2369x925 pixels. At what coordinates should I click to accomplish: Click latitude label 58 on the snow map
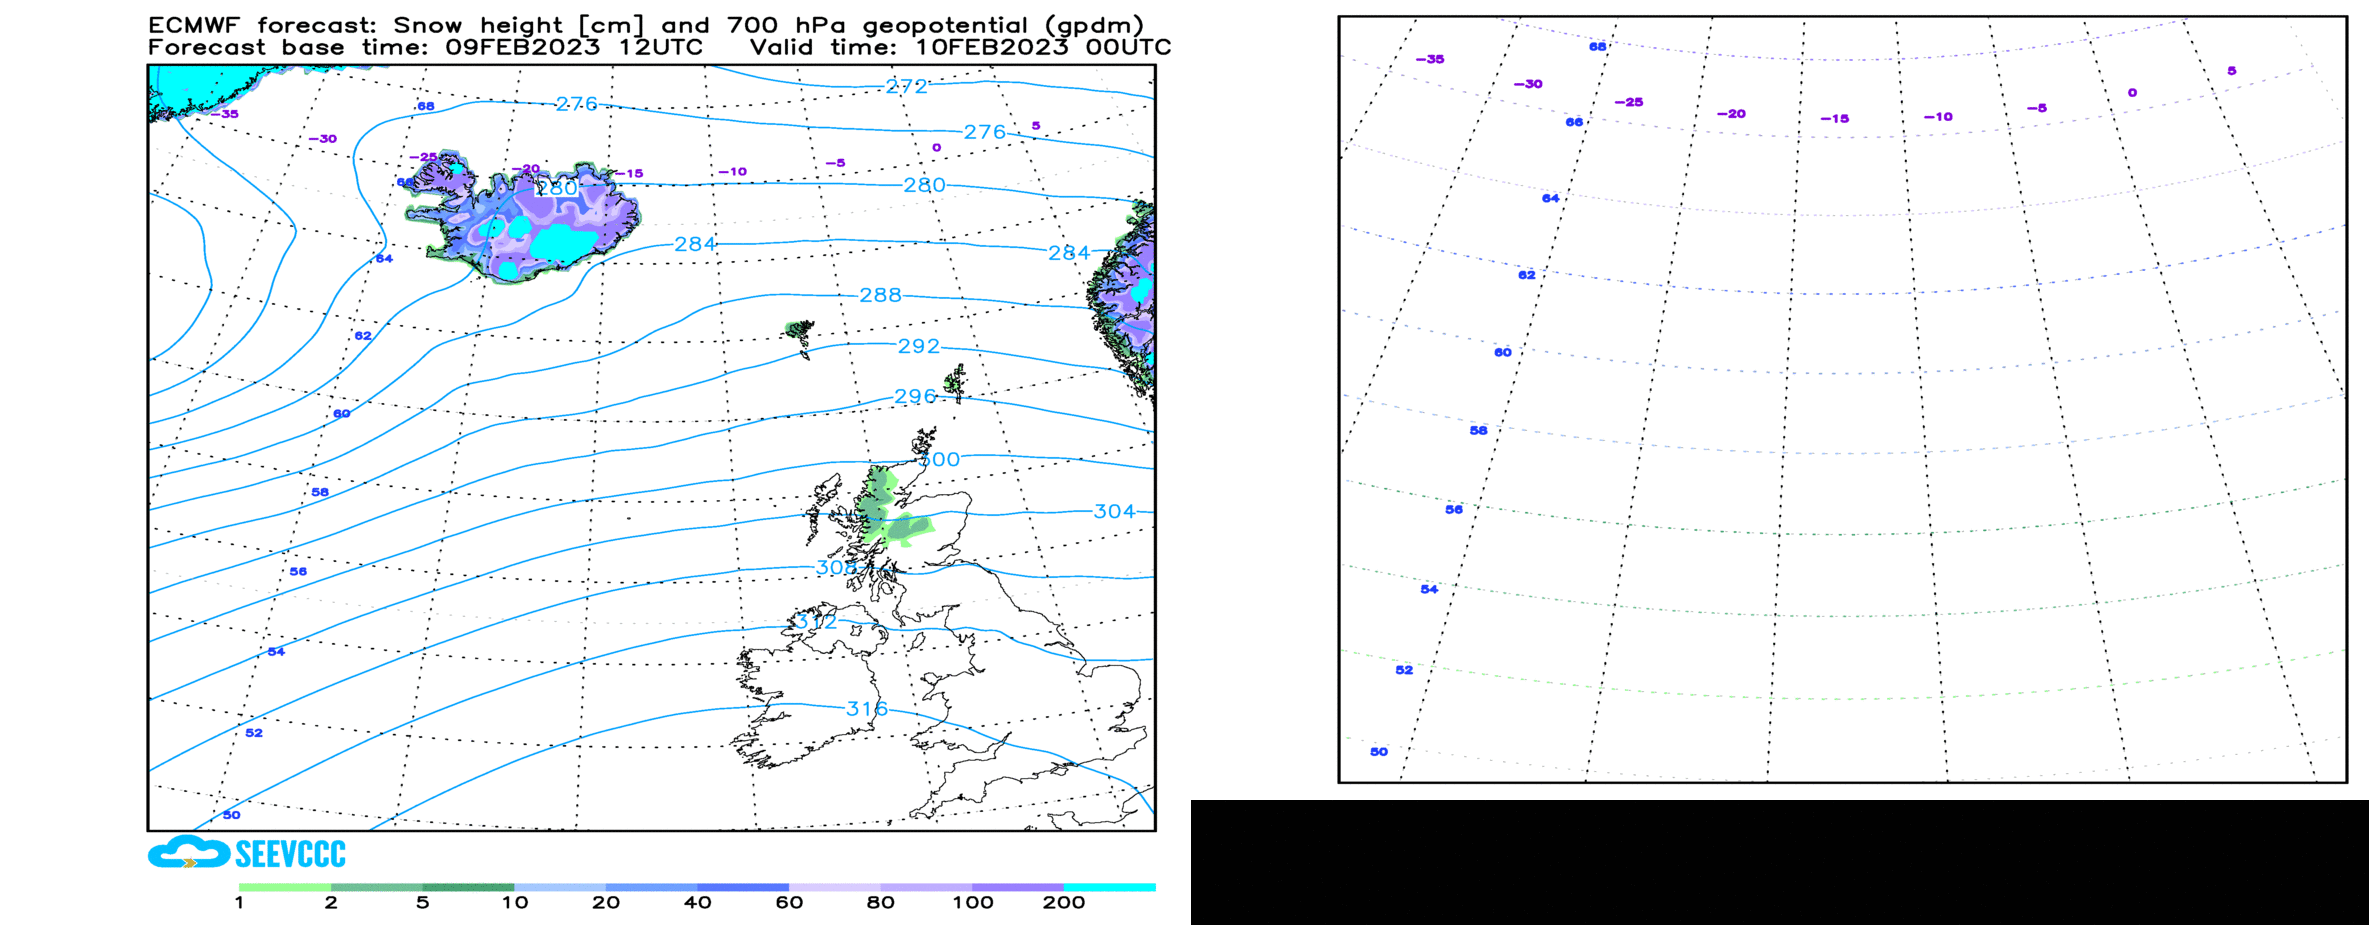click(x=320, y=492)
